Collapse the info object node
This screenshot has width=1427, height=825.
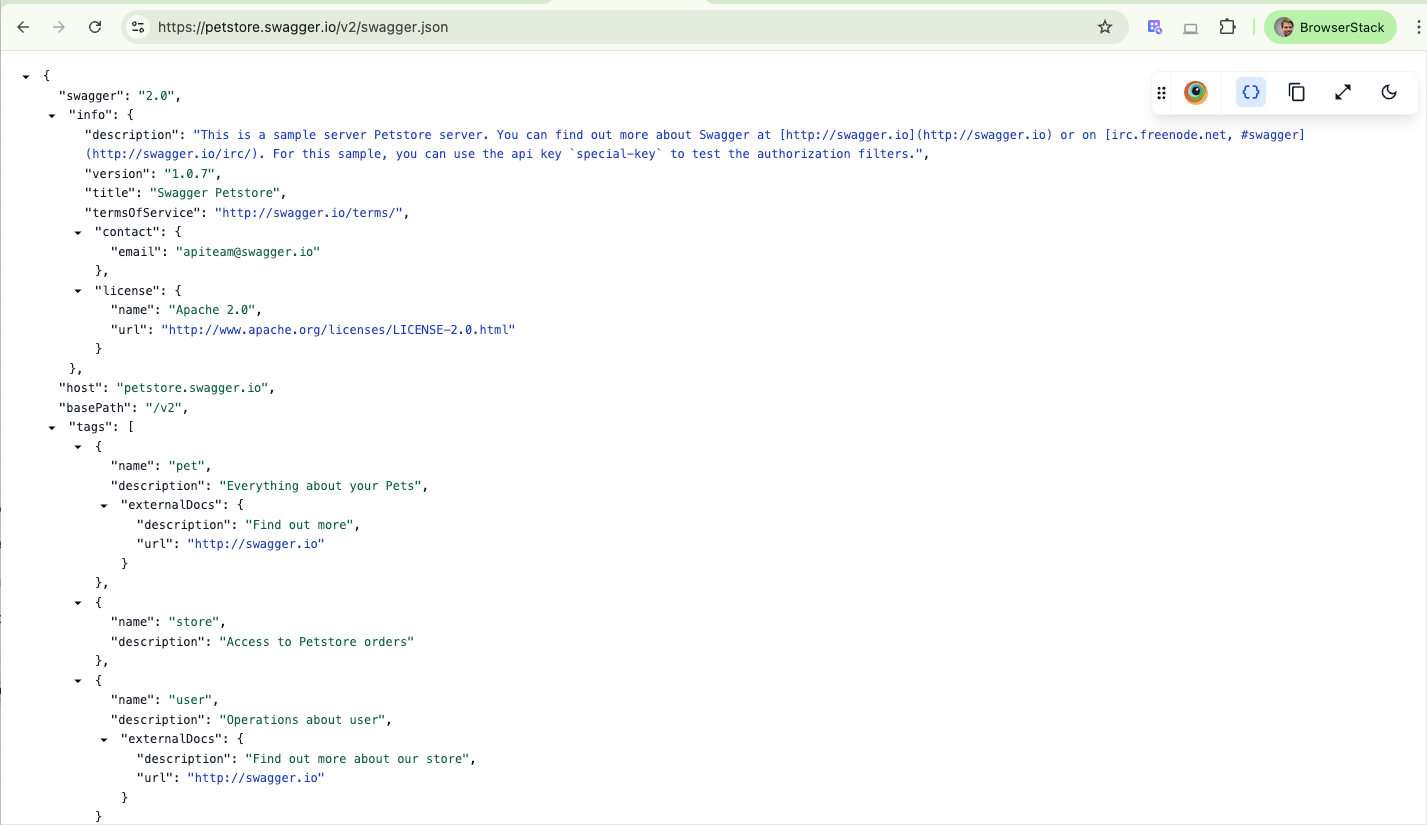(x=51, y=115)
